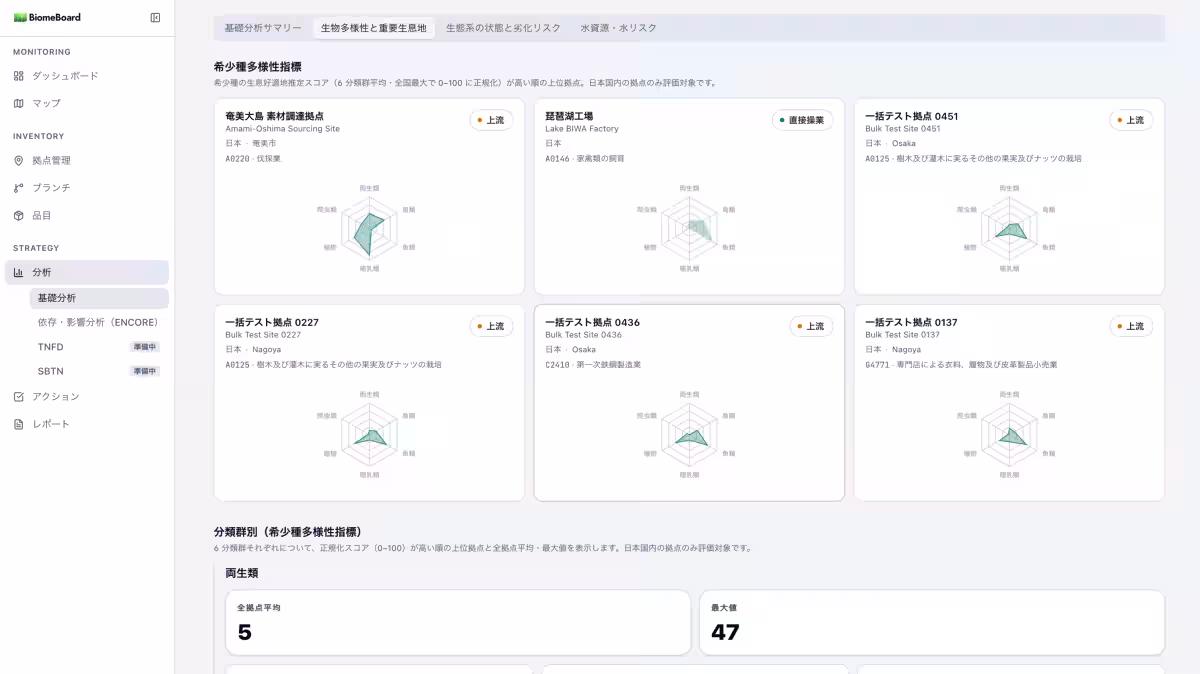This screenshot has width=1200, height=674.
Task: Switch to 基礎分析サマリー tab
Action: coord(263,28)
